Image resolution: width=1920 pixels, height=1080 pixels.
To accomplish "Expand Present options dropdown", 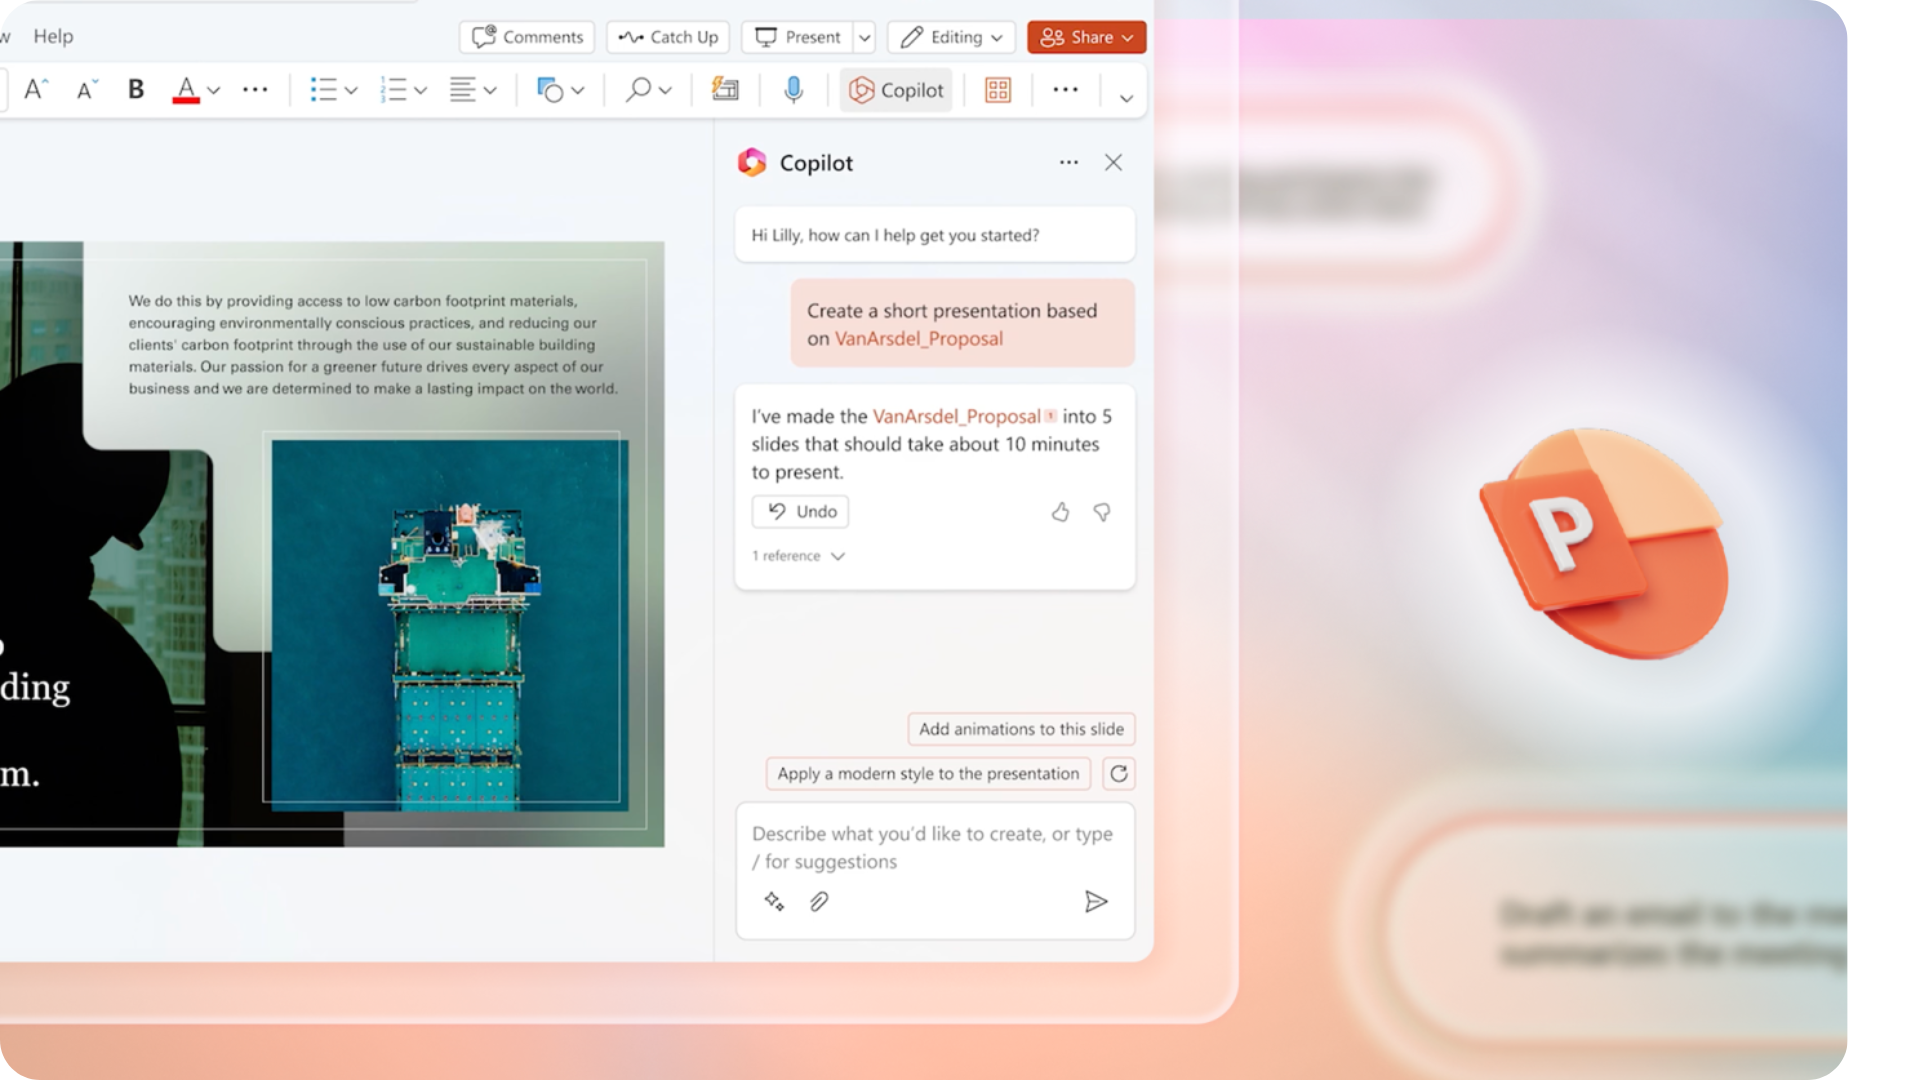I will tap(865, 38).
